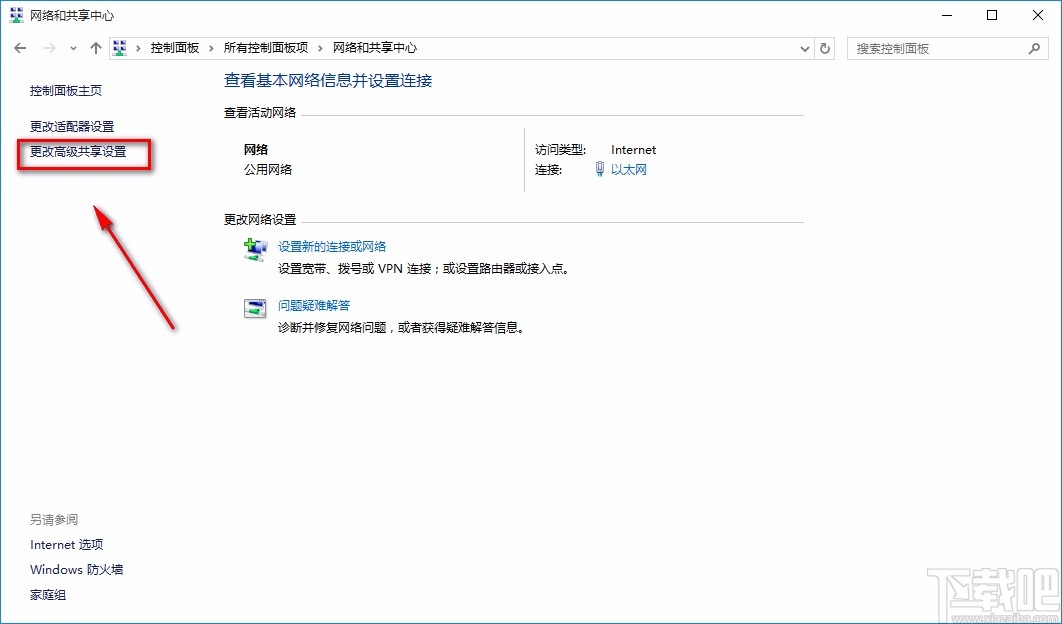1062x624 pixels.
Task: Click the troubleshooting icon beside 问题疑难解答
Action: pos(254,309)
